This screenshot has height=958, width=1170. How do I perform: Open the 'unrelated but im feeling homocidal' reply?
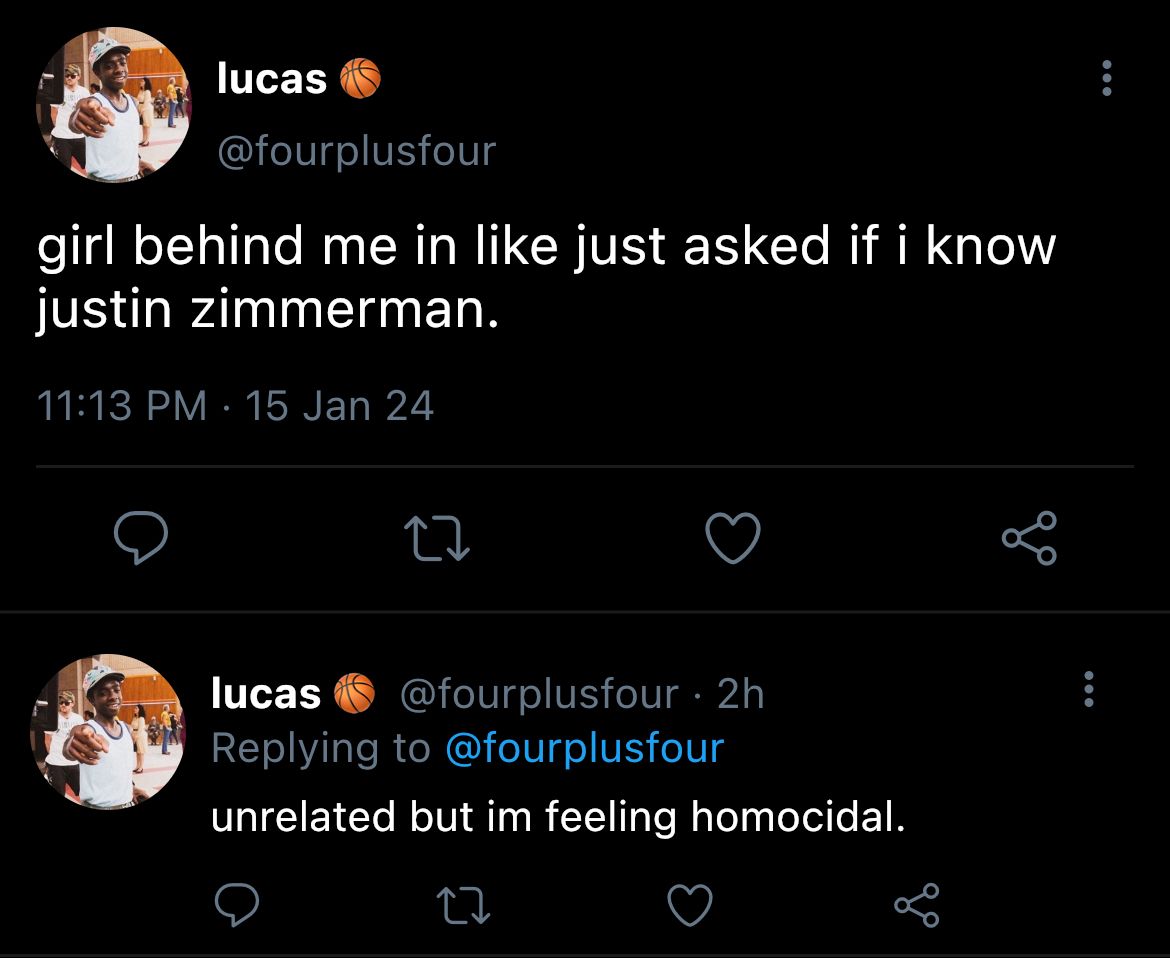[x=558, y=816]
